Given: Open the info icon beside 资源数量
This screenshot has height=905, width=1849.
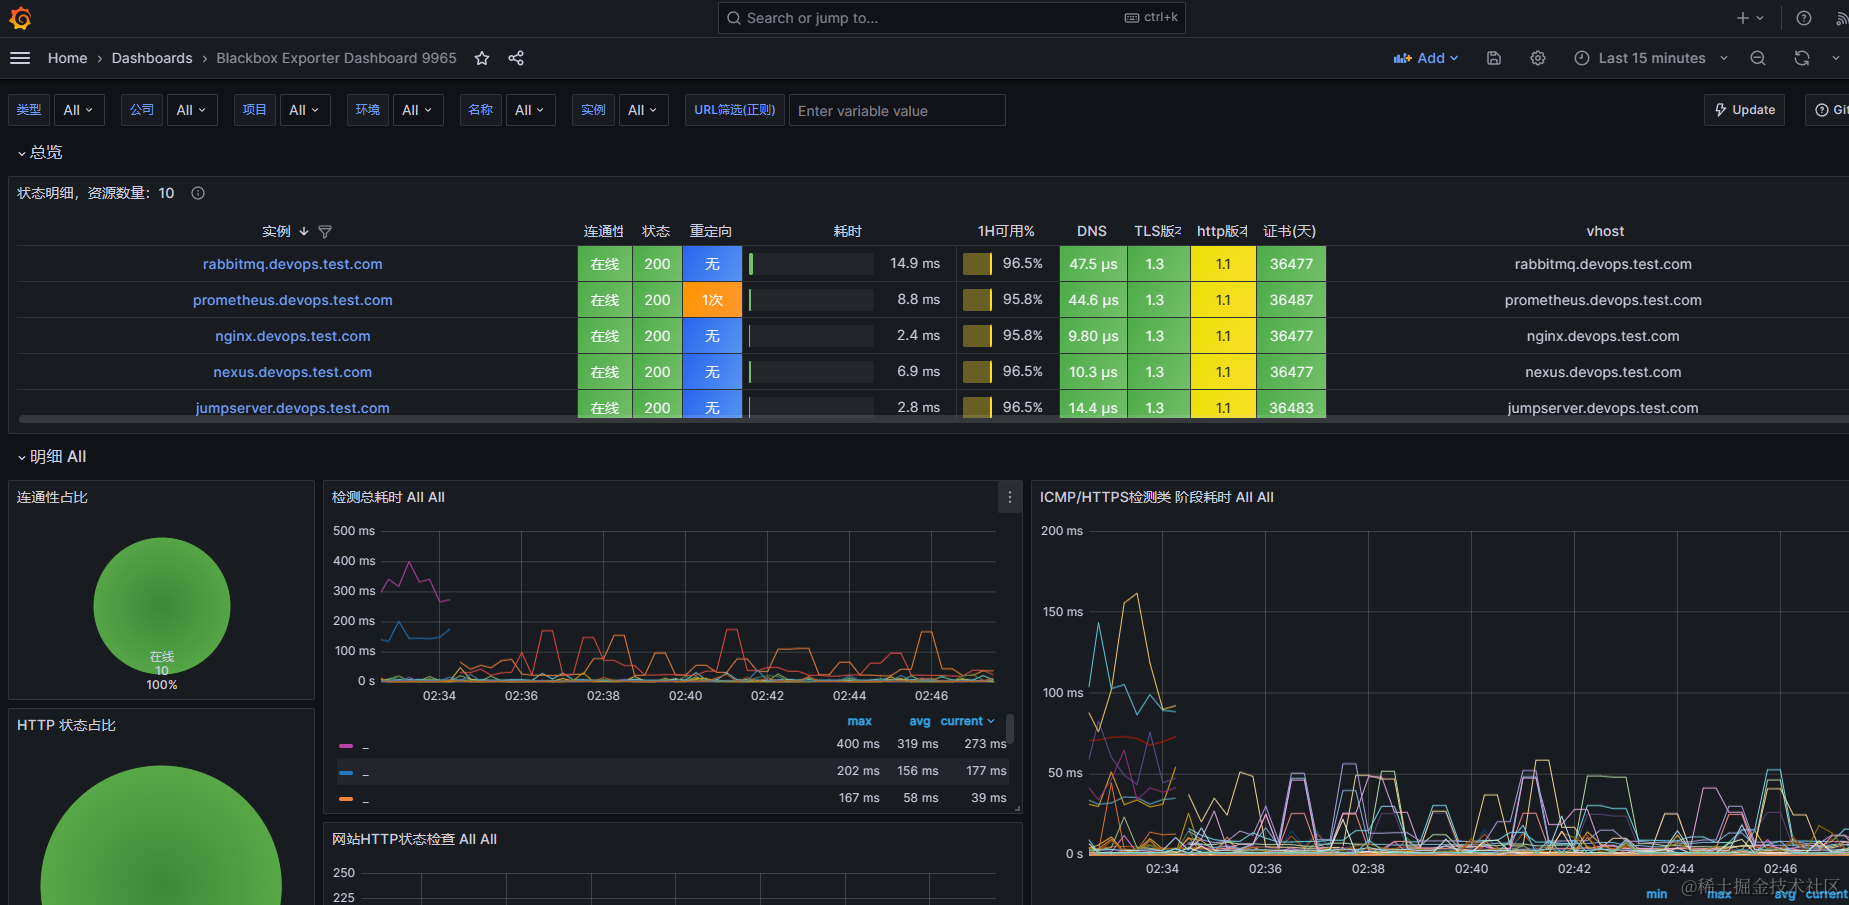Looking at the screenshot, I should point(198,193).
